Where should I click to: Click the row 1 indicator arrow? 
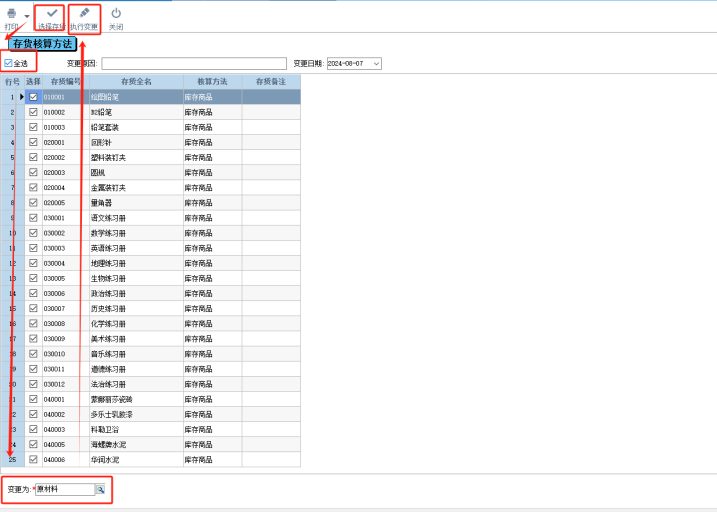click(x=21, y=97)
